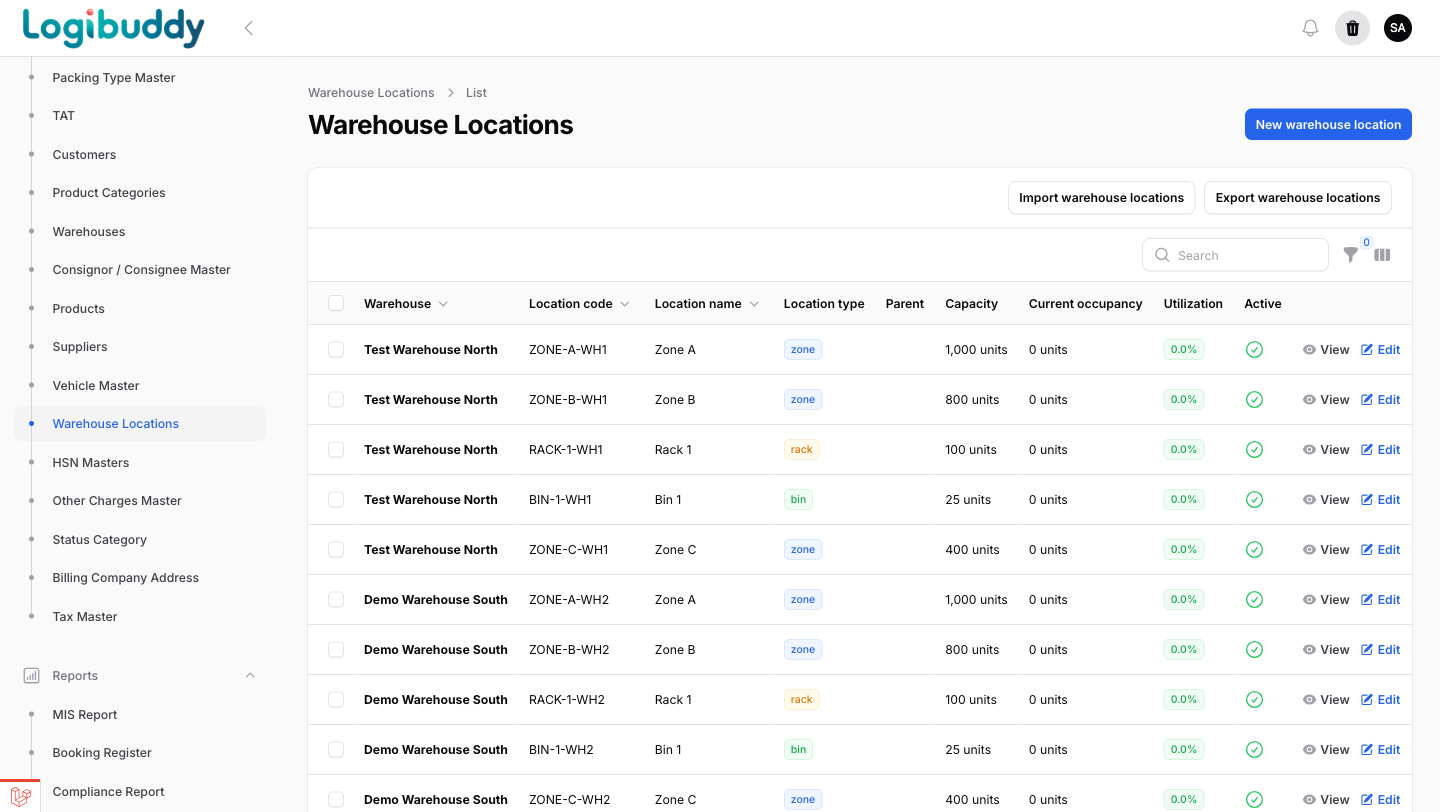Click New warehouse location button

(x=1328, y=125)
